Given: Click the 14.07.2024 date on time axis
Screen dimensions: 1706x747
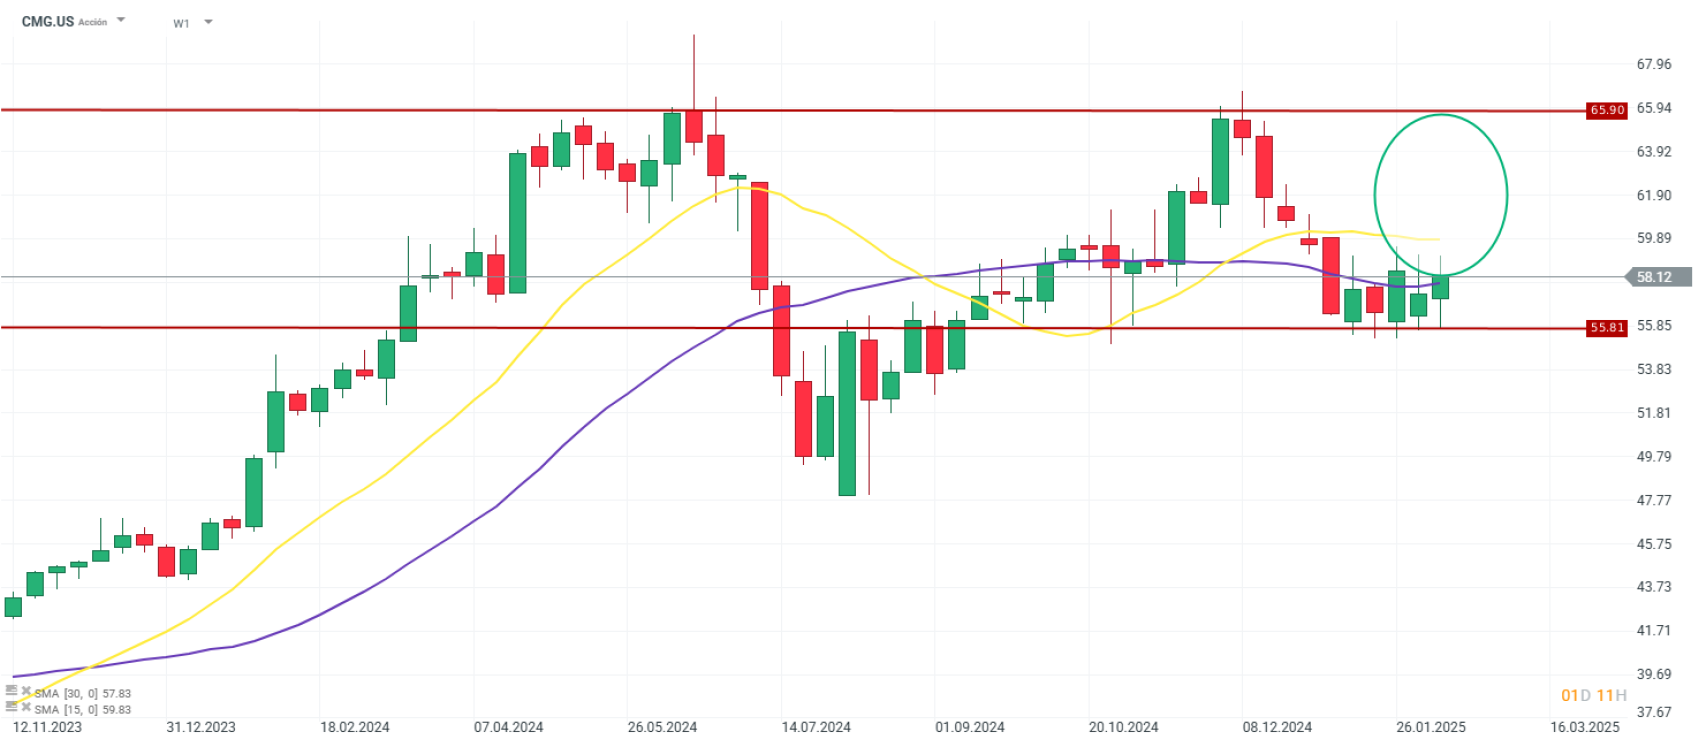Looking at the screenshot, I should [x=816, y=727].
